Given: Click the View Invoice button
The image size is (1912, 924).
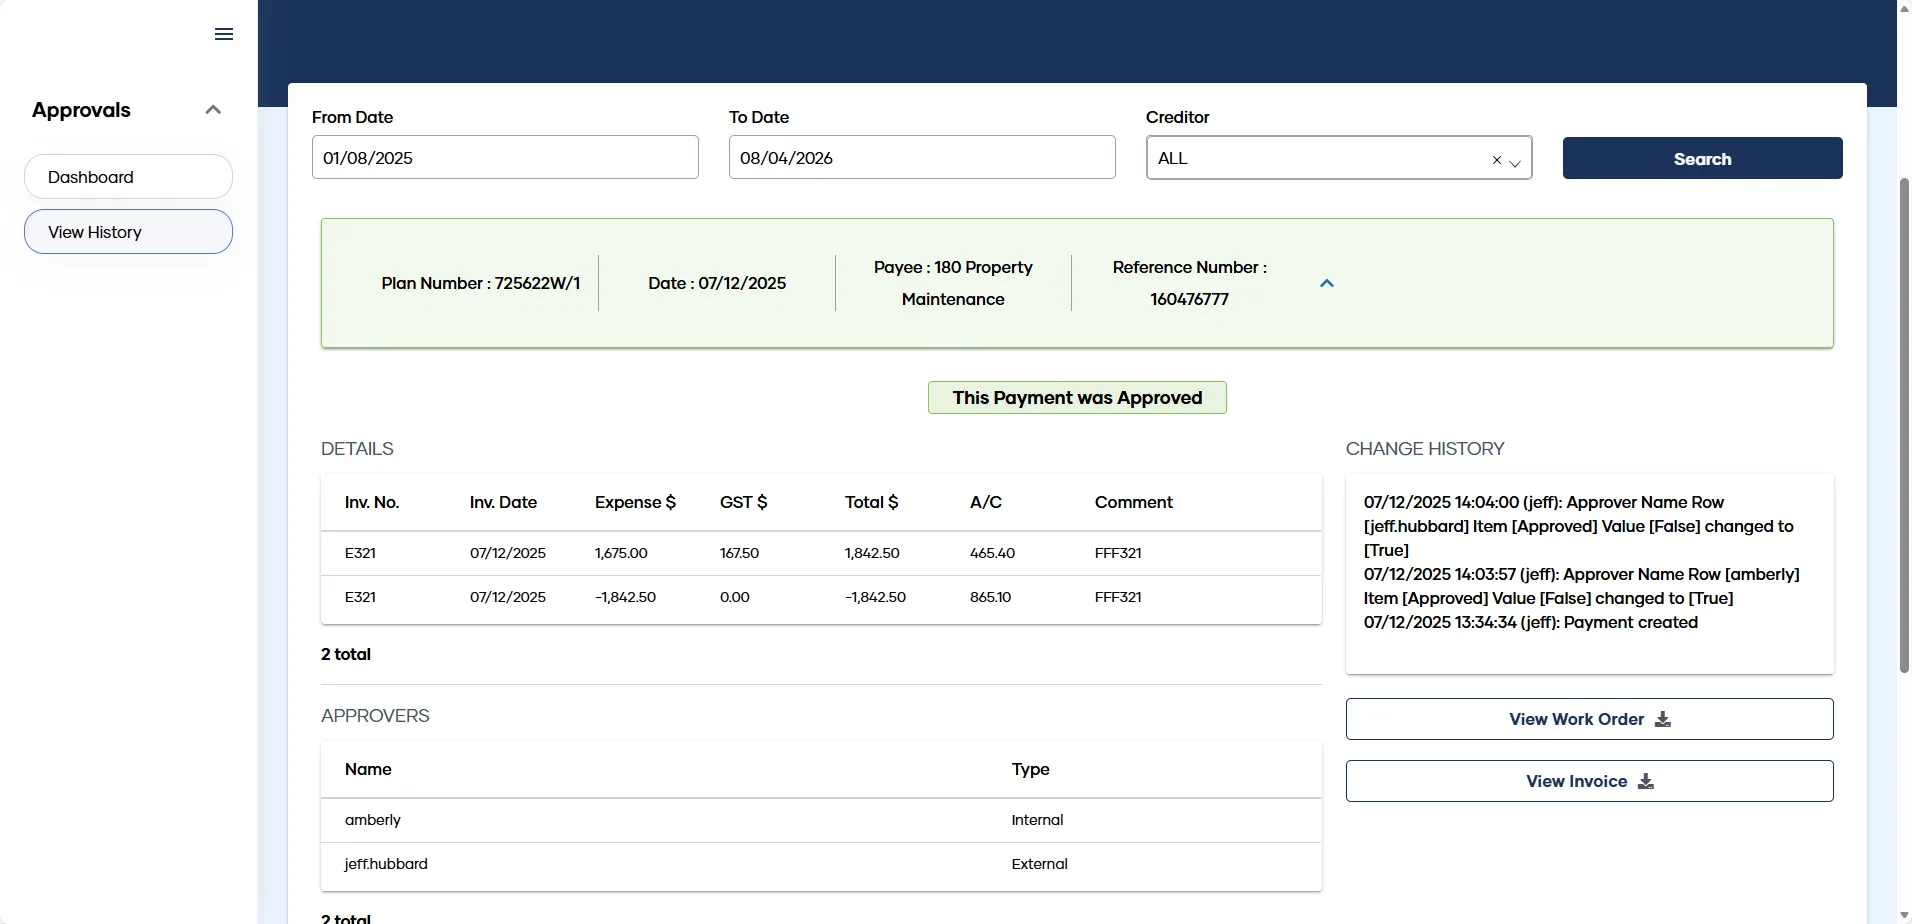Looking at the screenshot, I should (x=1589, y=781).
